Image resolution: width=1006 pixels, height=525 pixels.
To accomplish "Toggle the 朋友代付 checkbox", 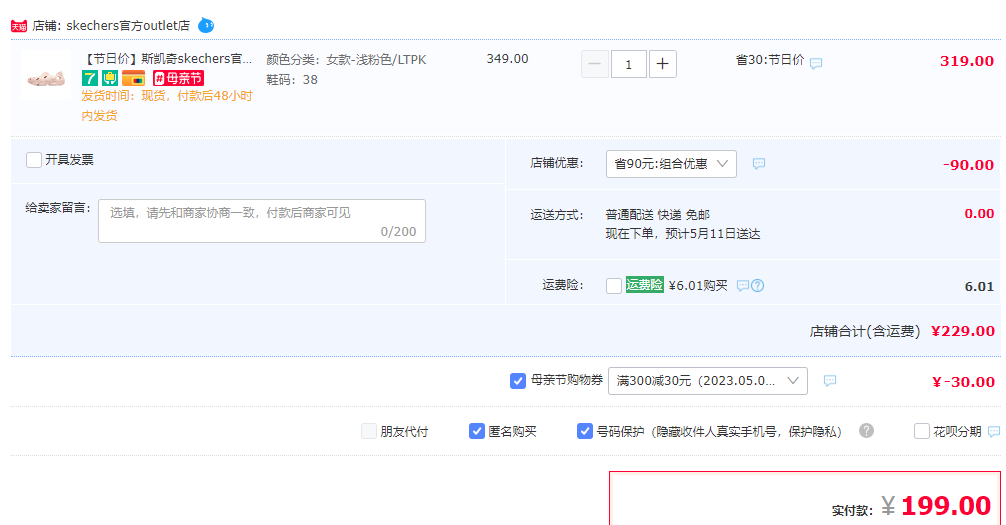I will (x=369, y=431).
